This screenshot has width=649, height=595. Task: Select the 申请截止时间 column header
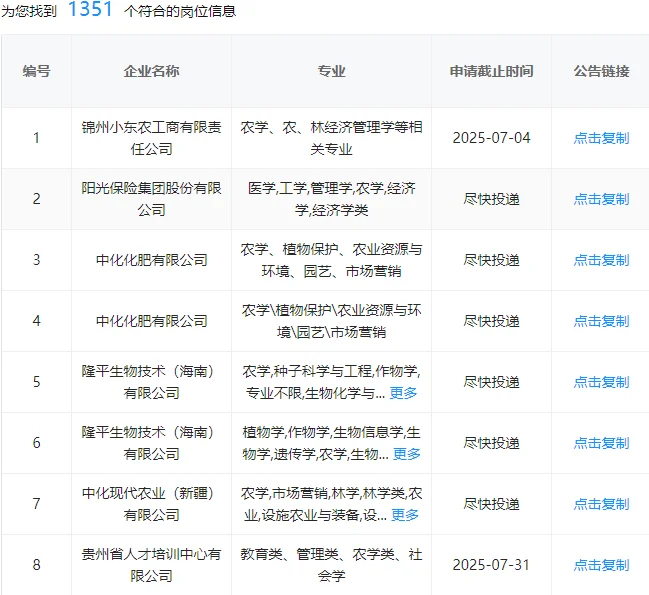[x=491, y=71]
